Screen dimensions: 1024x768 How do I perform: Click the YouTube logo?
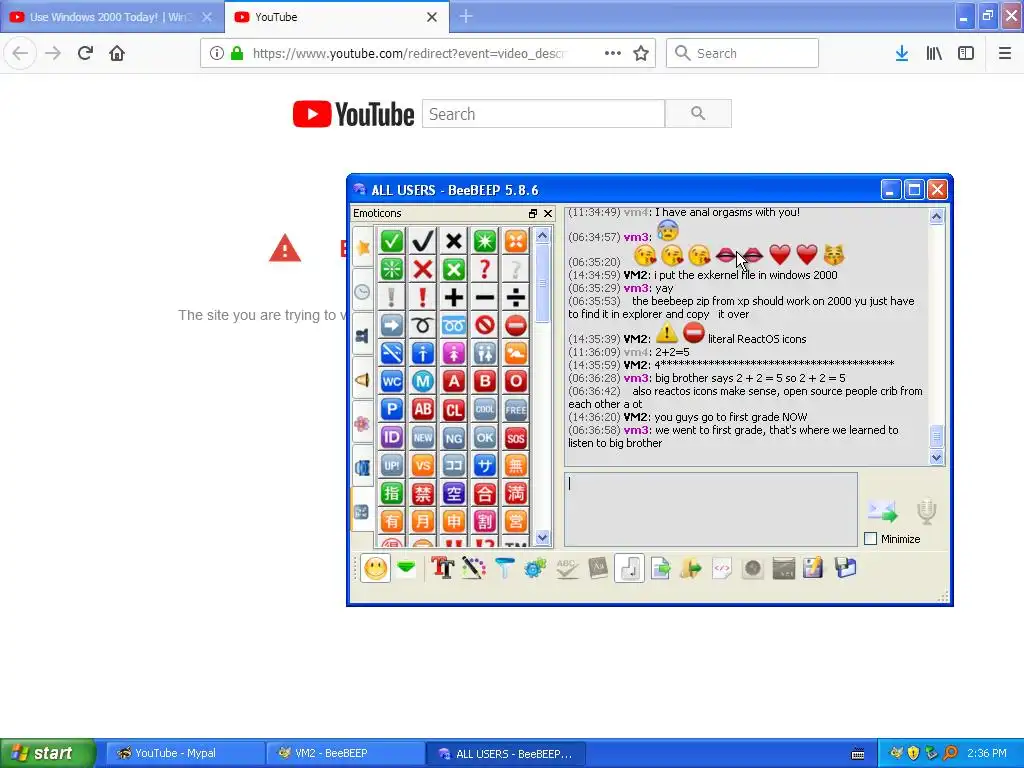coord(353,114)
